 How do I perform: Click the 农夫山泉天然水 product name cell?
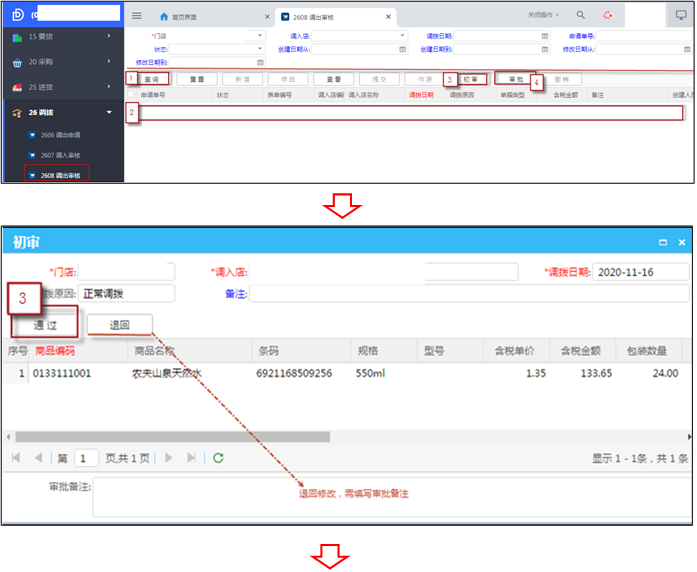(167, 373)
